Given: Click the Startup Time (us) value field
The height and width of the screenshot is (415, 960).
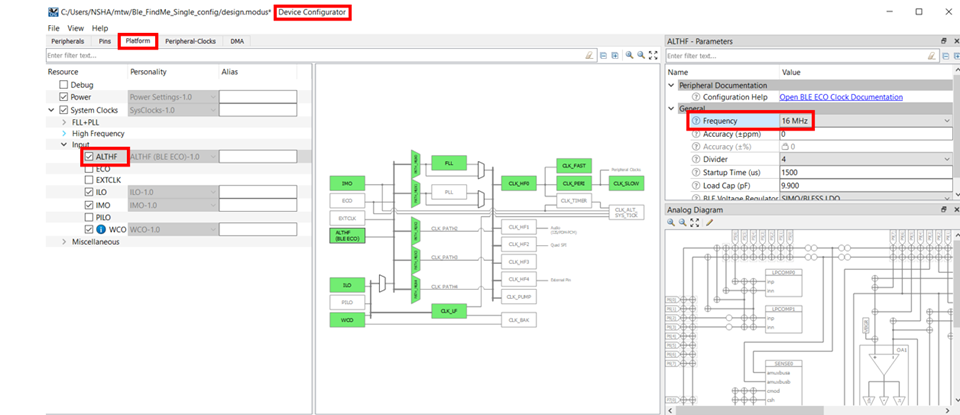Looking at the screenshot, I should pyautogui.click(x=866, y=173).
